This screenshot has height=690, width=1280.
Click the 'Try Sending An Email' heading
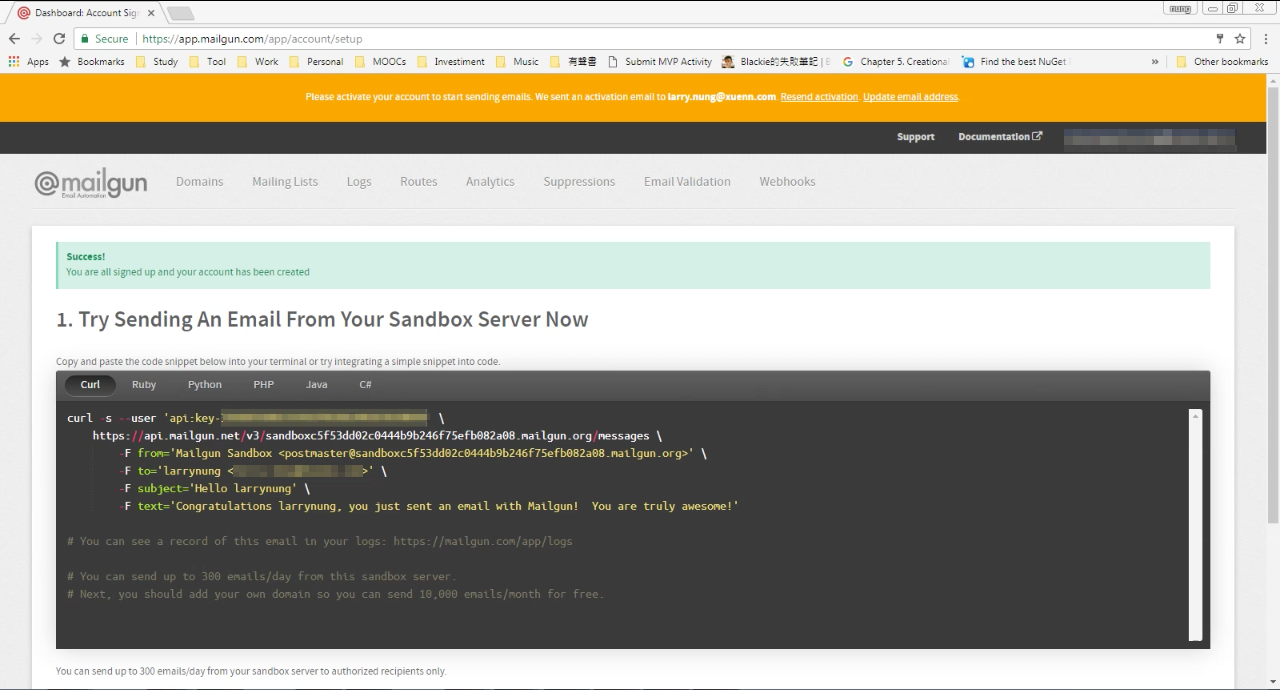tap(322, 320)
